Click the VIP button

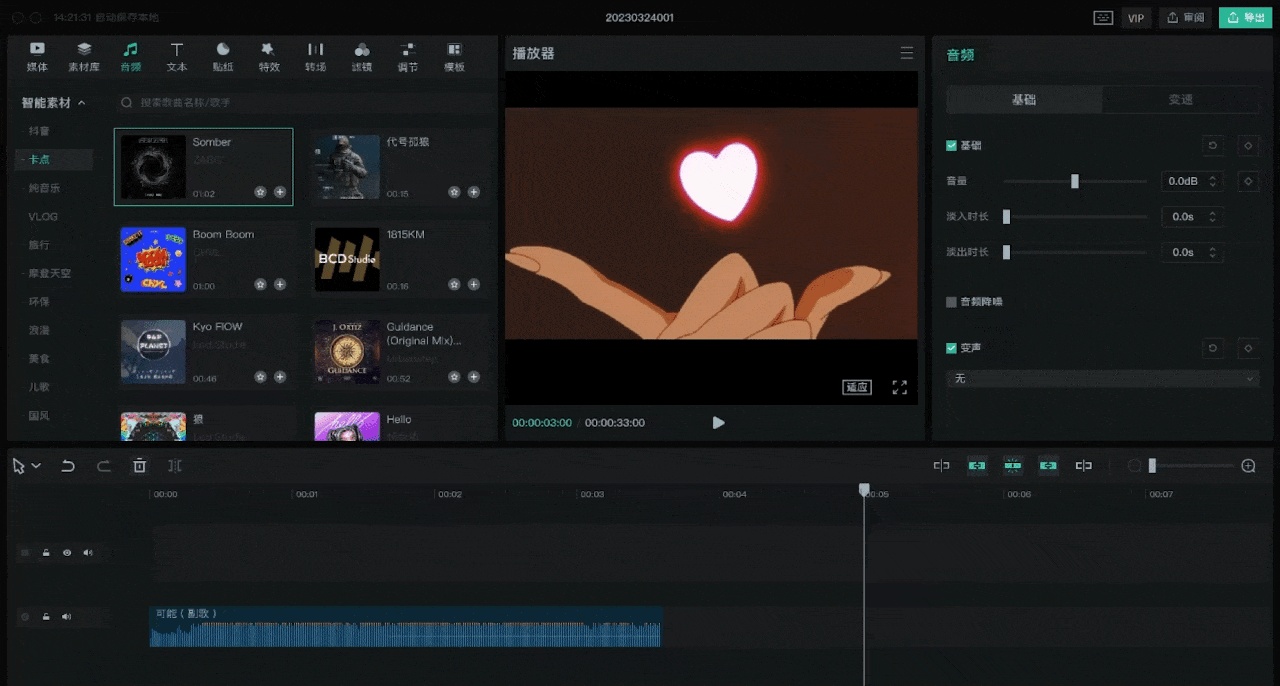click(x=1136, y=18)
